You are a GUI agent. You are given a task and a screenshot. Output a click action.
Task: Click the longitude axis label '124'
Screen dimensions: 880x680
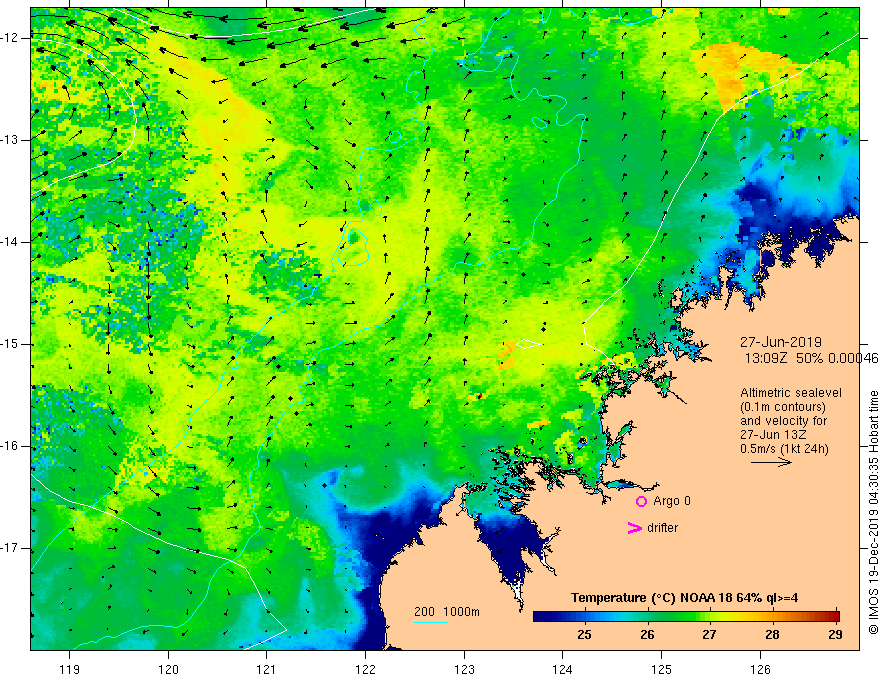point(563,669)
